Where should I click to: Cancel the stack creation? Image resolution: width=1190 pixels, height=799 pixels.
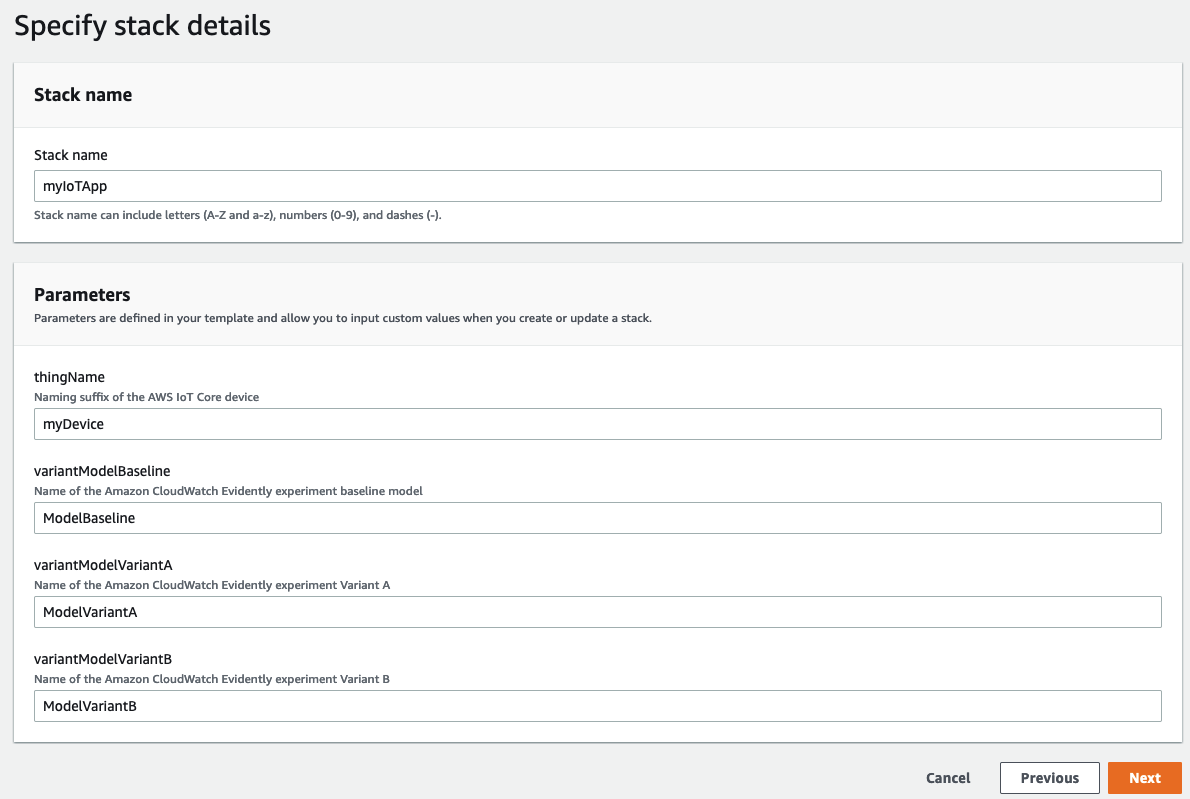point(947,777)
